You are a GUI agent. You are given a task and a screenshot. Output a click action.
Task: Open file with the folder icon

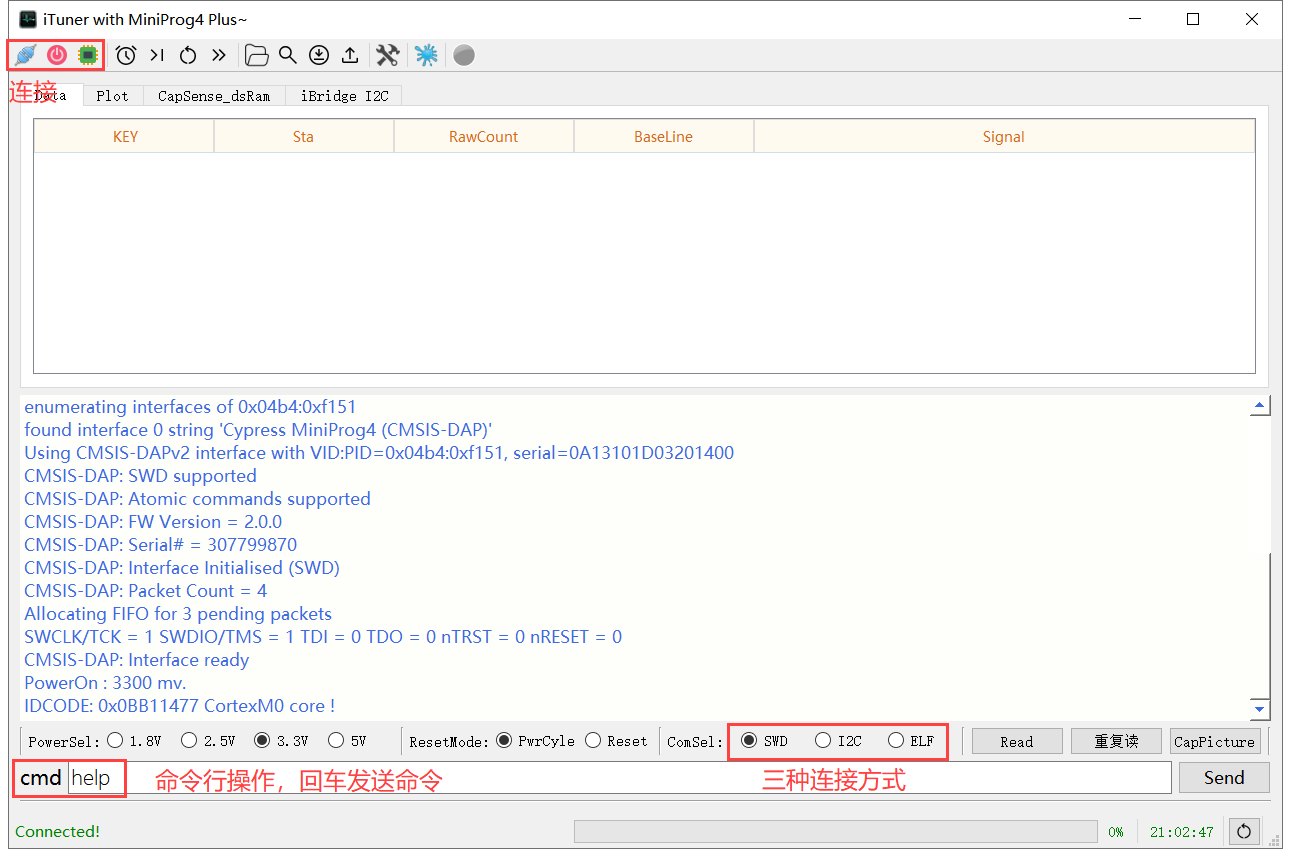(257, 55)
